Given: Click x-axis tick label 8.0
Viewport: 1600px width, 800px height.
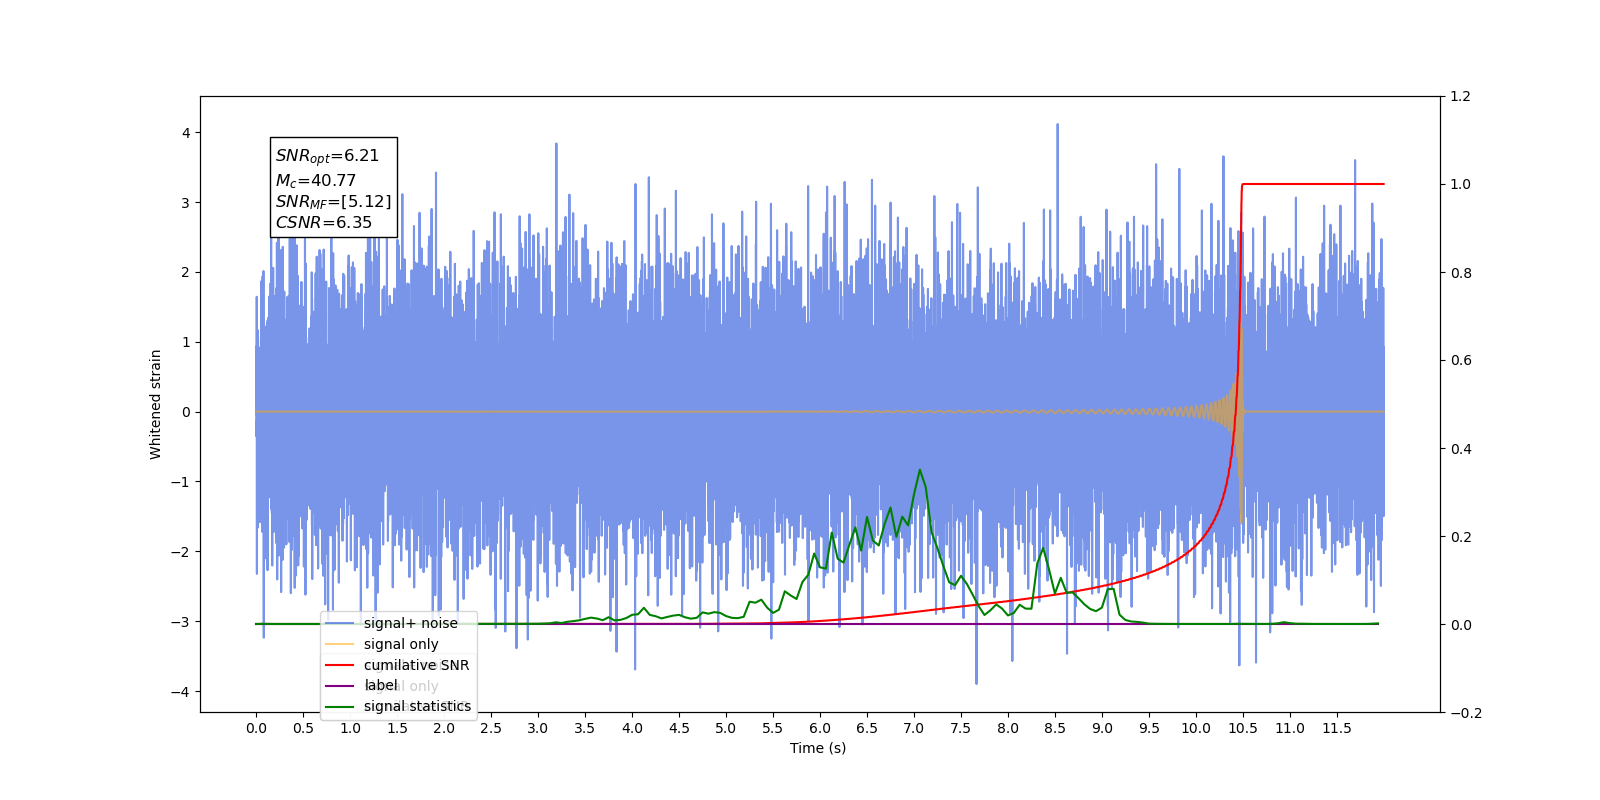Looking at the screenshot, I should click(1008, 728).
